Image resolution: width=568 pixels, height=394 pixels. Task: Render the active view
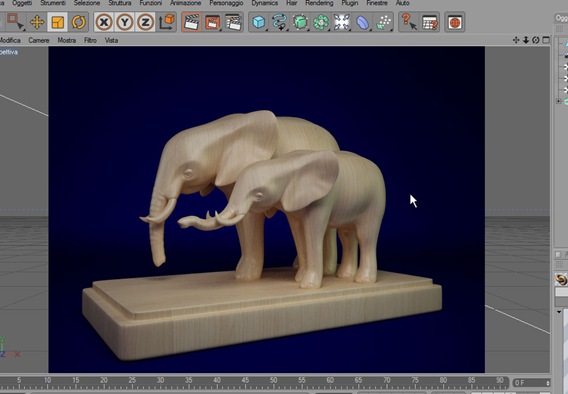191,22
